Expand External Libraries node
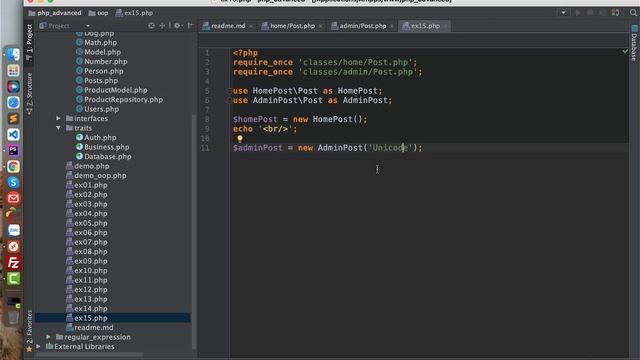The image size is (640, 360). (38, 346)
